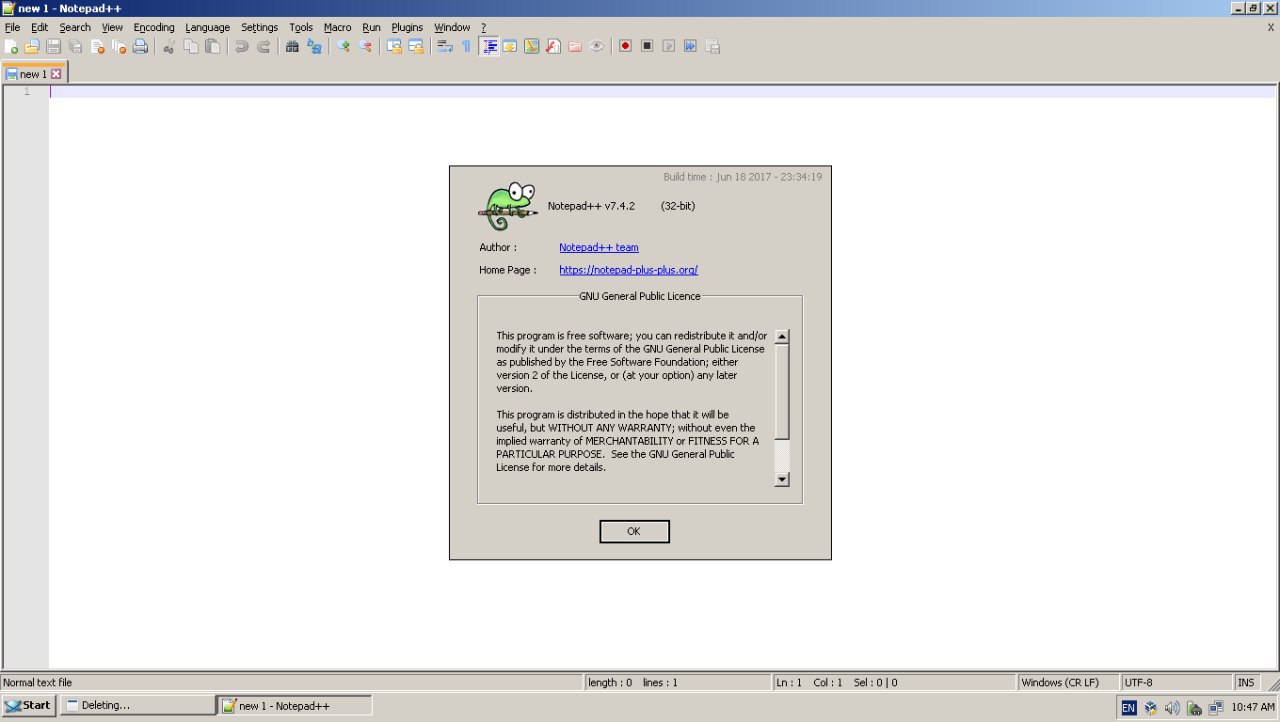The width and height of the screenshot is (1280, 722).
Task: Open the Replace toolbar icon
Action: [x=314, y=46]
